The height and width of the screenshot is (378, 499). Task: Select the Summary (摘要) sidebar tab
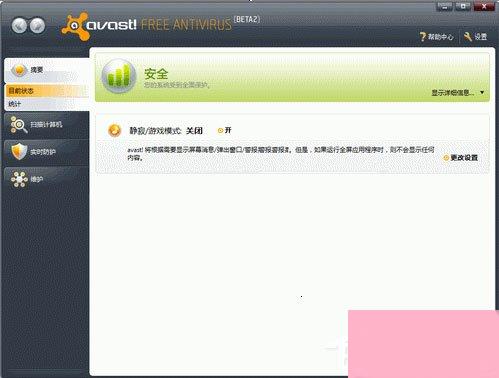pyautogui.click(x=47, y=70)
